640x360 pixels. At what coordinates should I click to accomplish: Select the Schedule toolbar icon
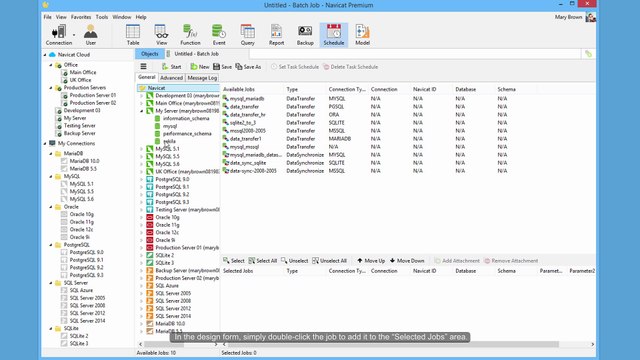pyautogui.click(x=333, y=35)
